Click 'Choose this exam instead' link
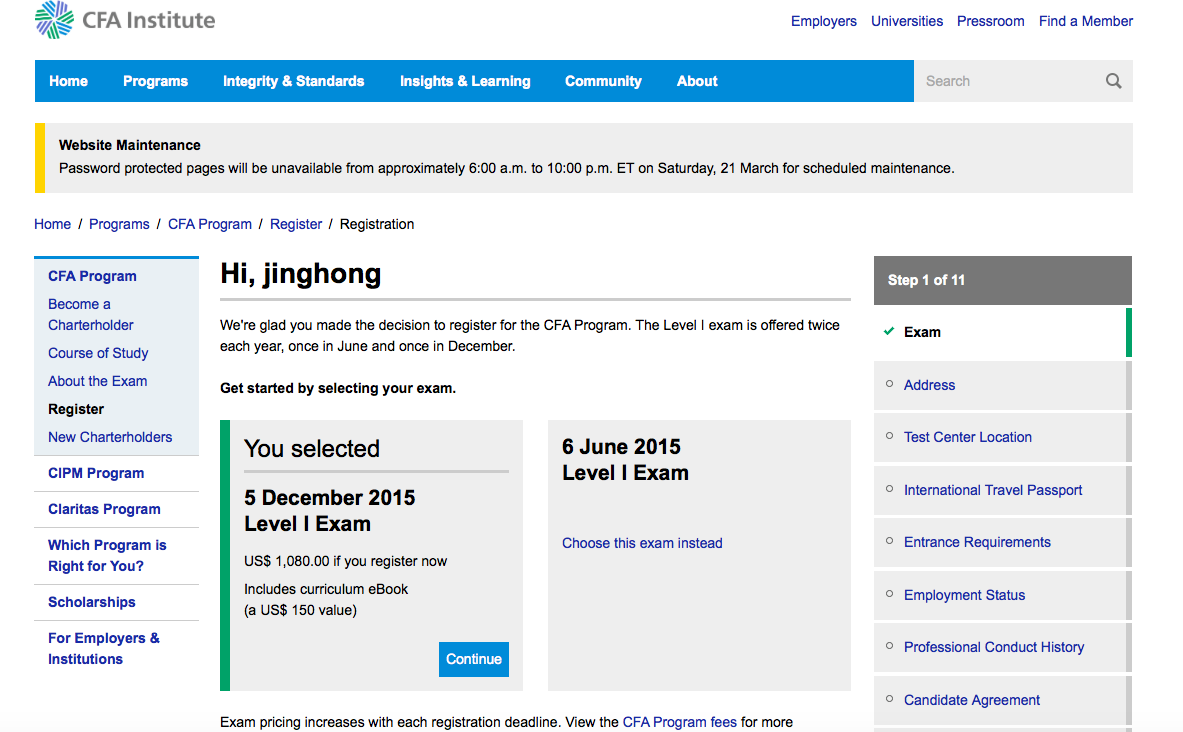 [642, 543]
